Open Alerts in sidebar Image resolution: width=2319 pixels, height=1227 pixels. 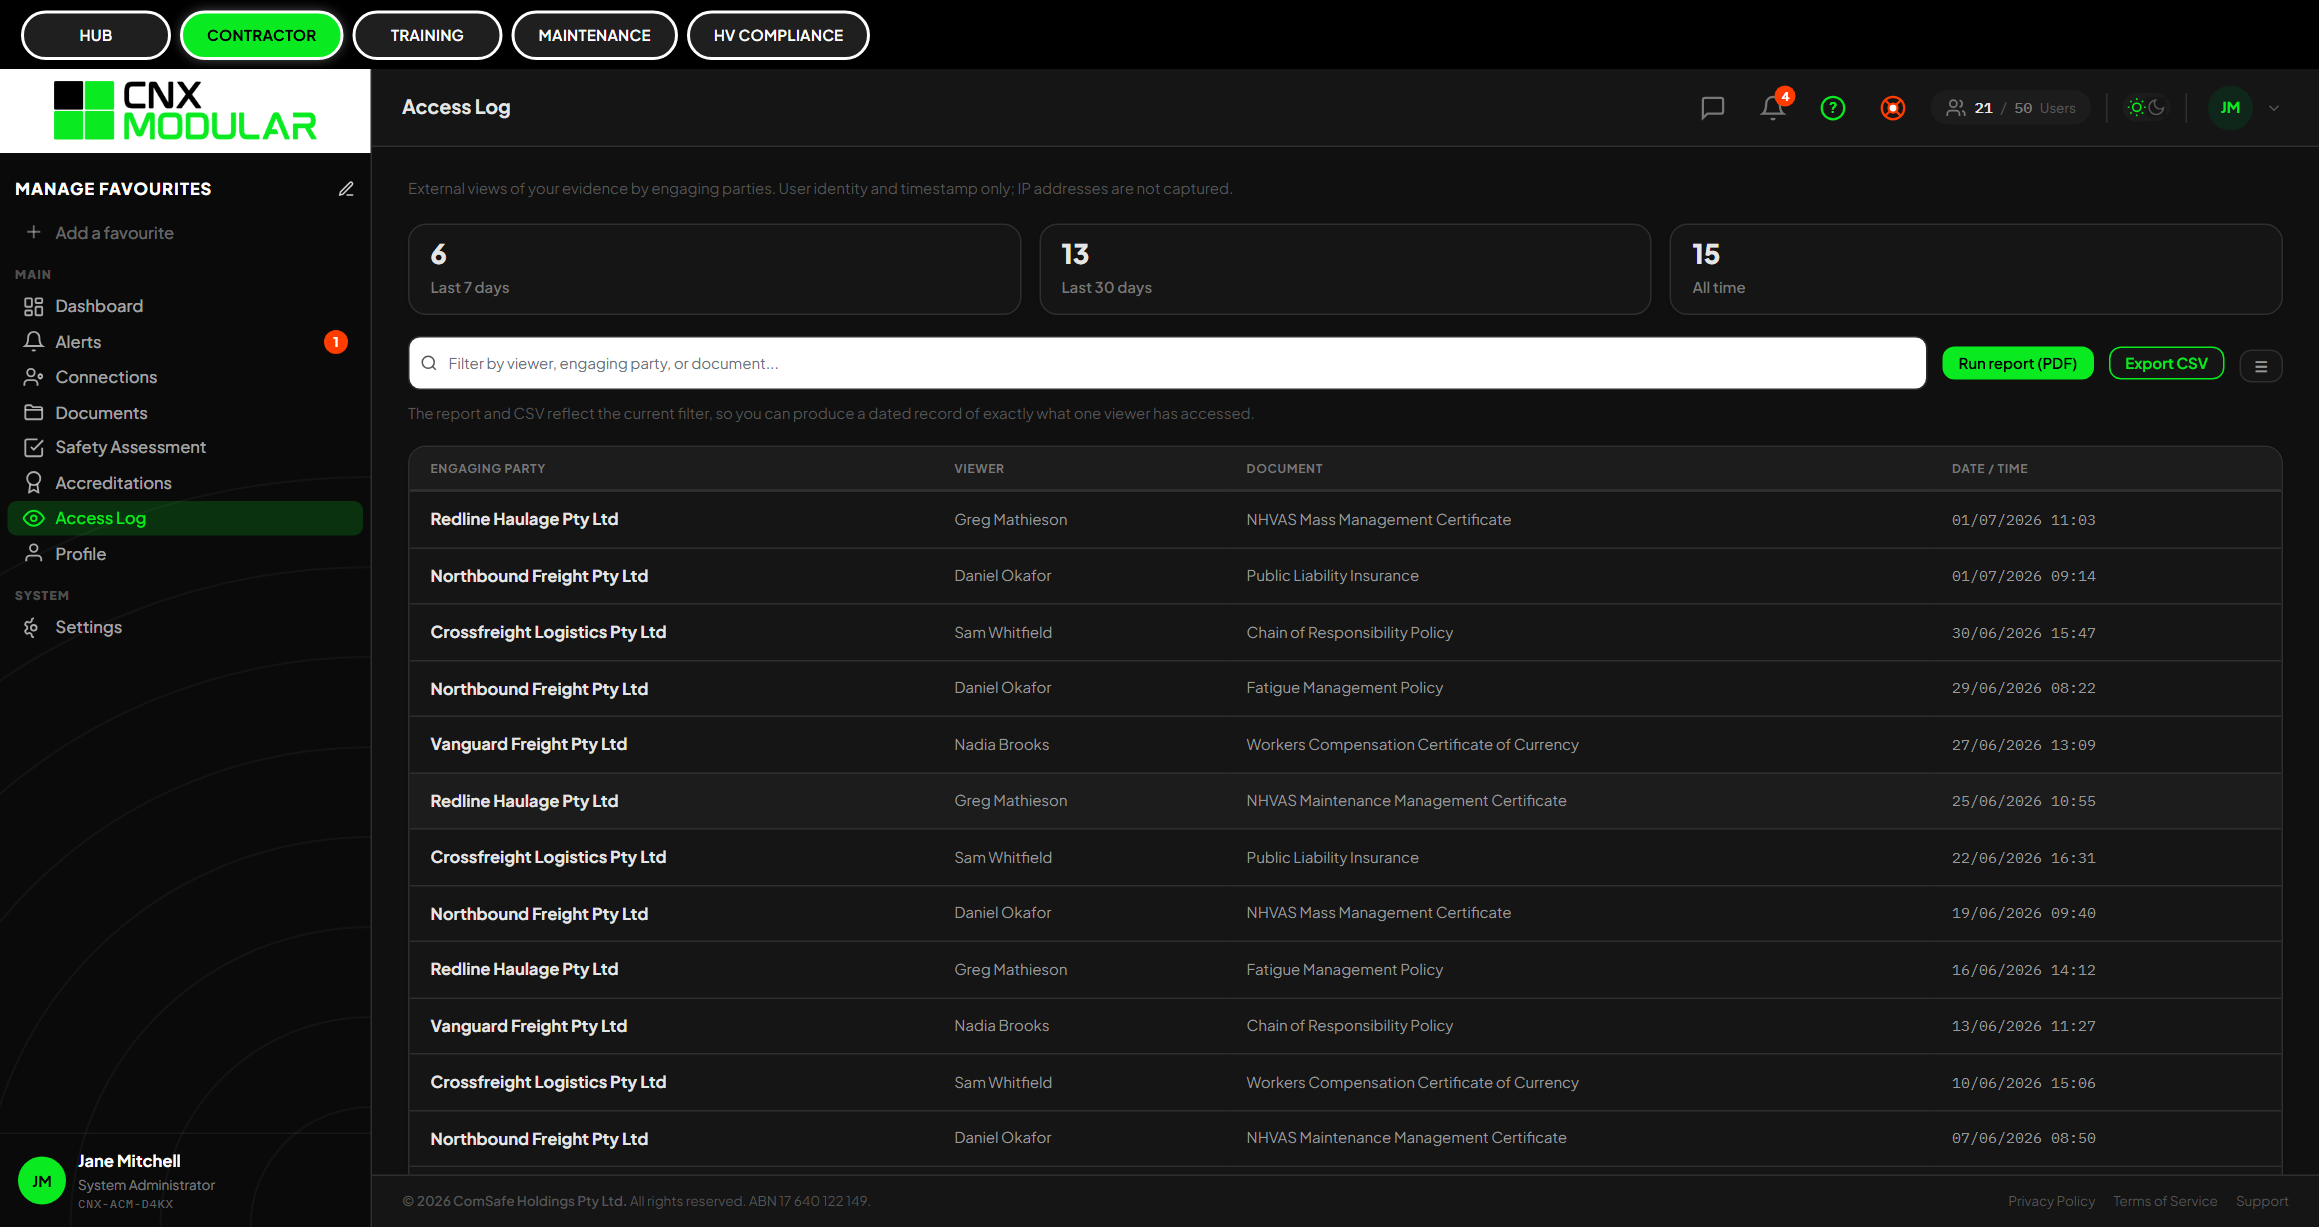click(185, 342)
